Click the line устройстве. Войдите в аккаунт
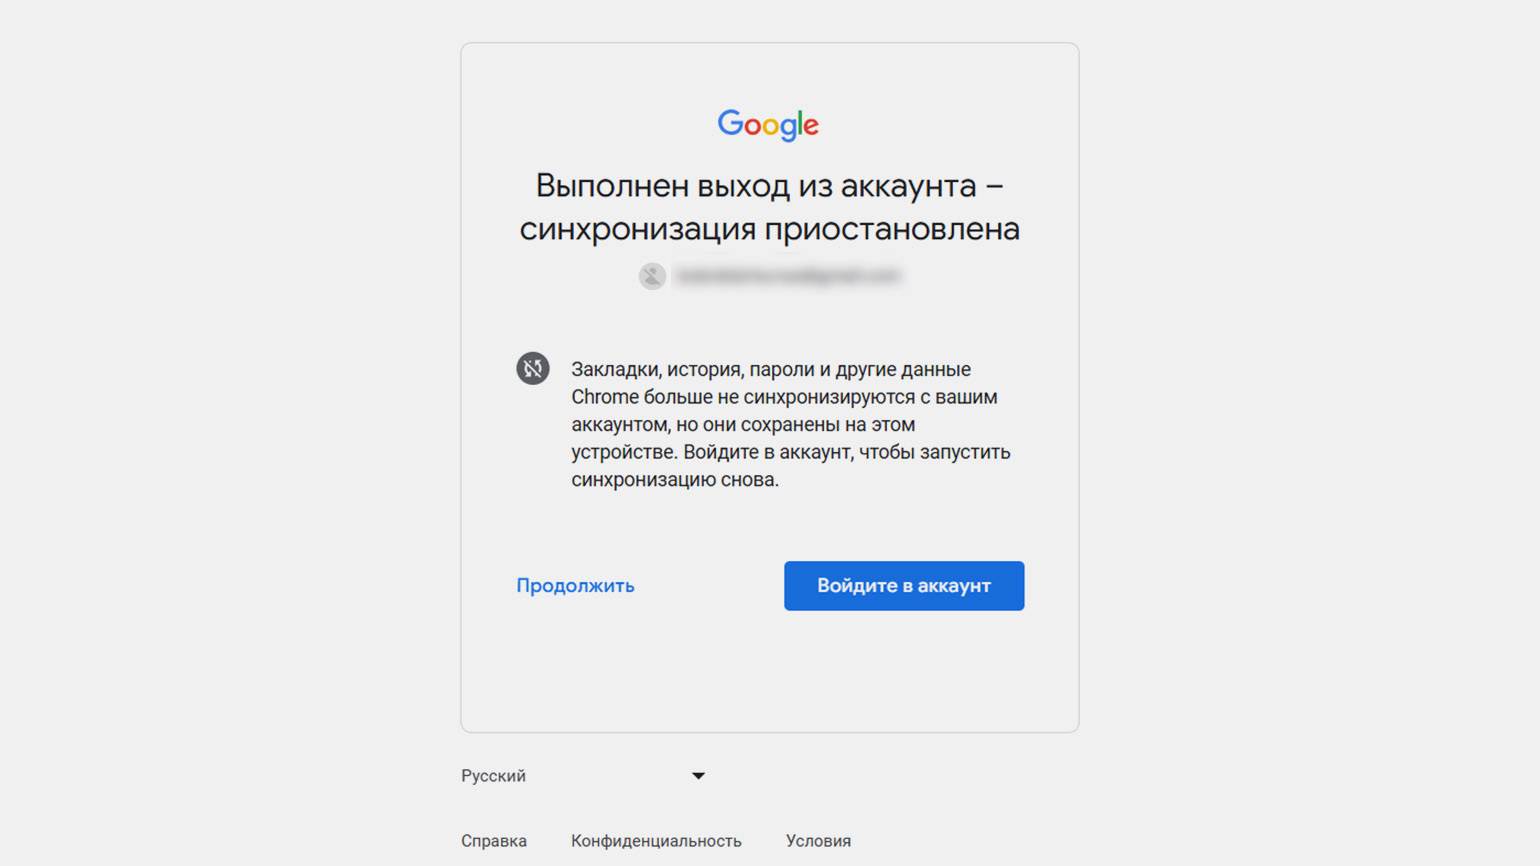 coord(791,452)
